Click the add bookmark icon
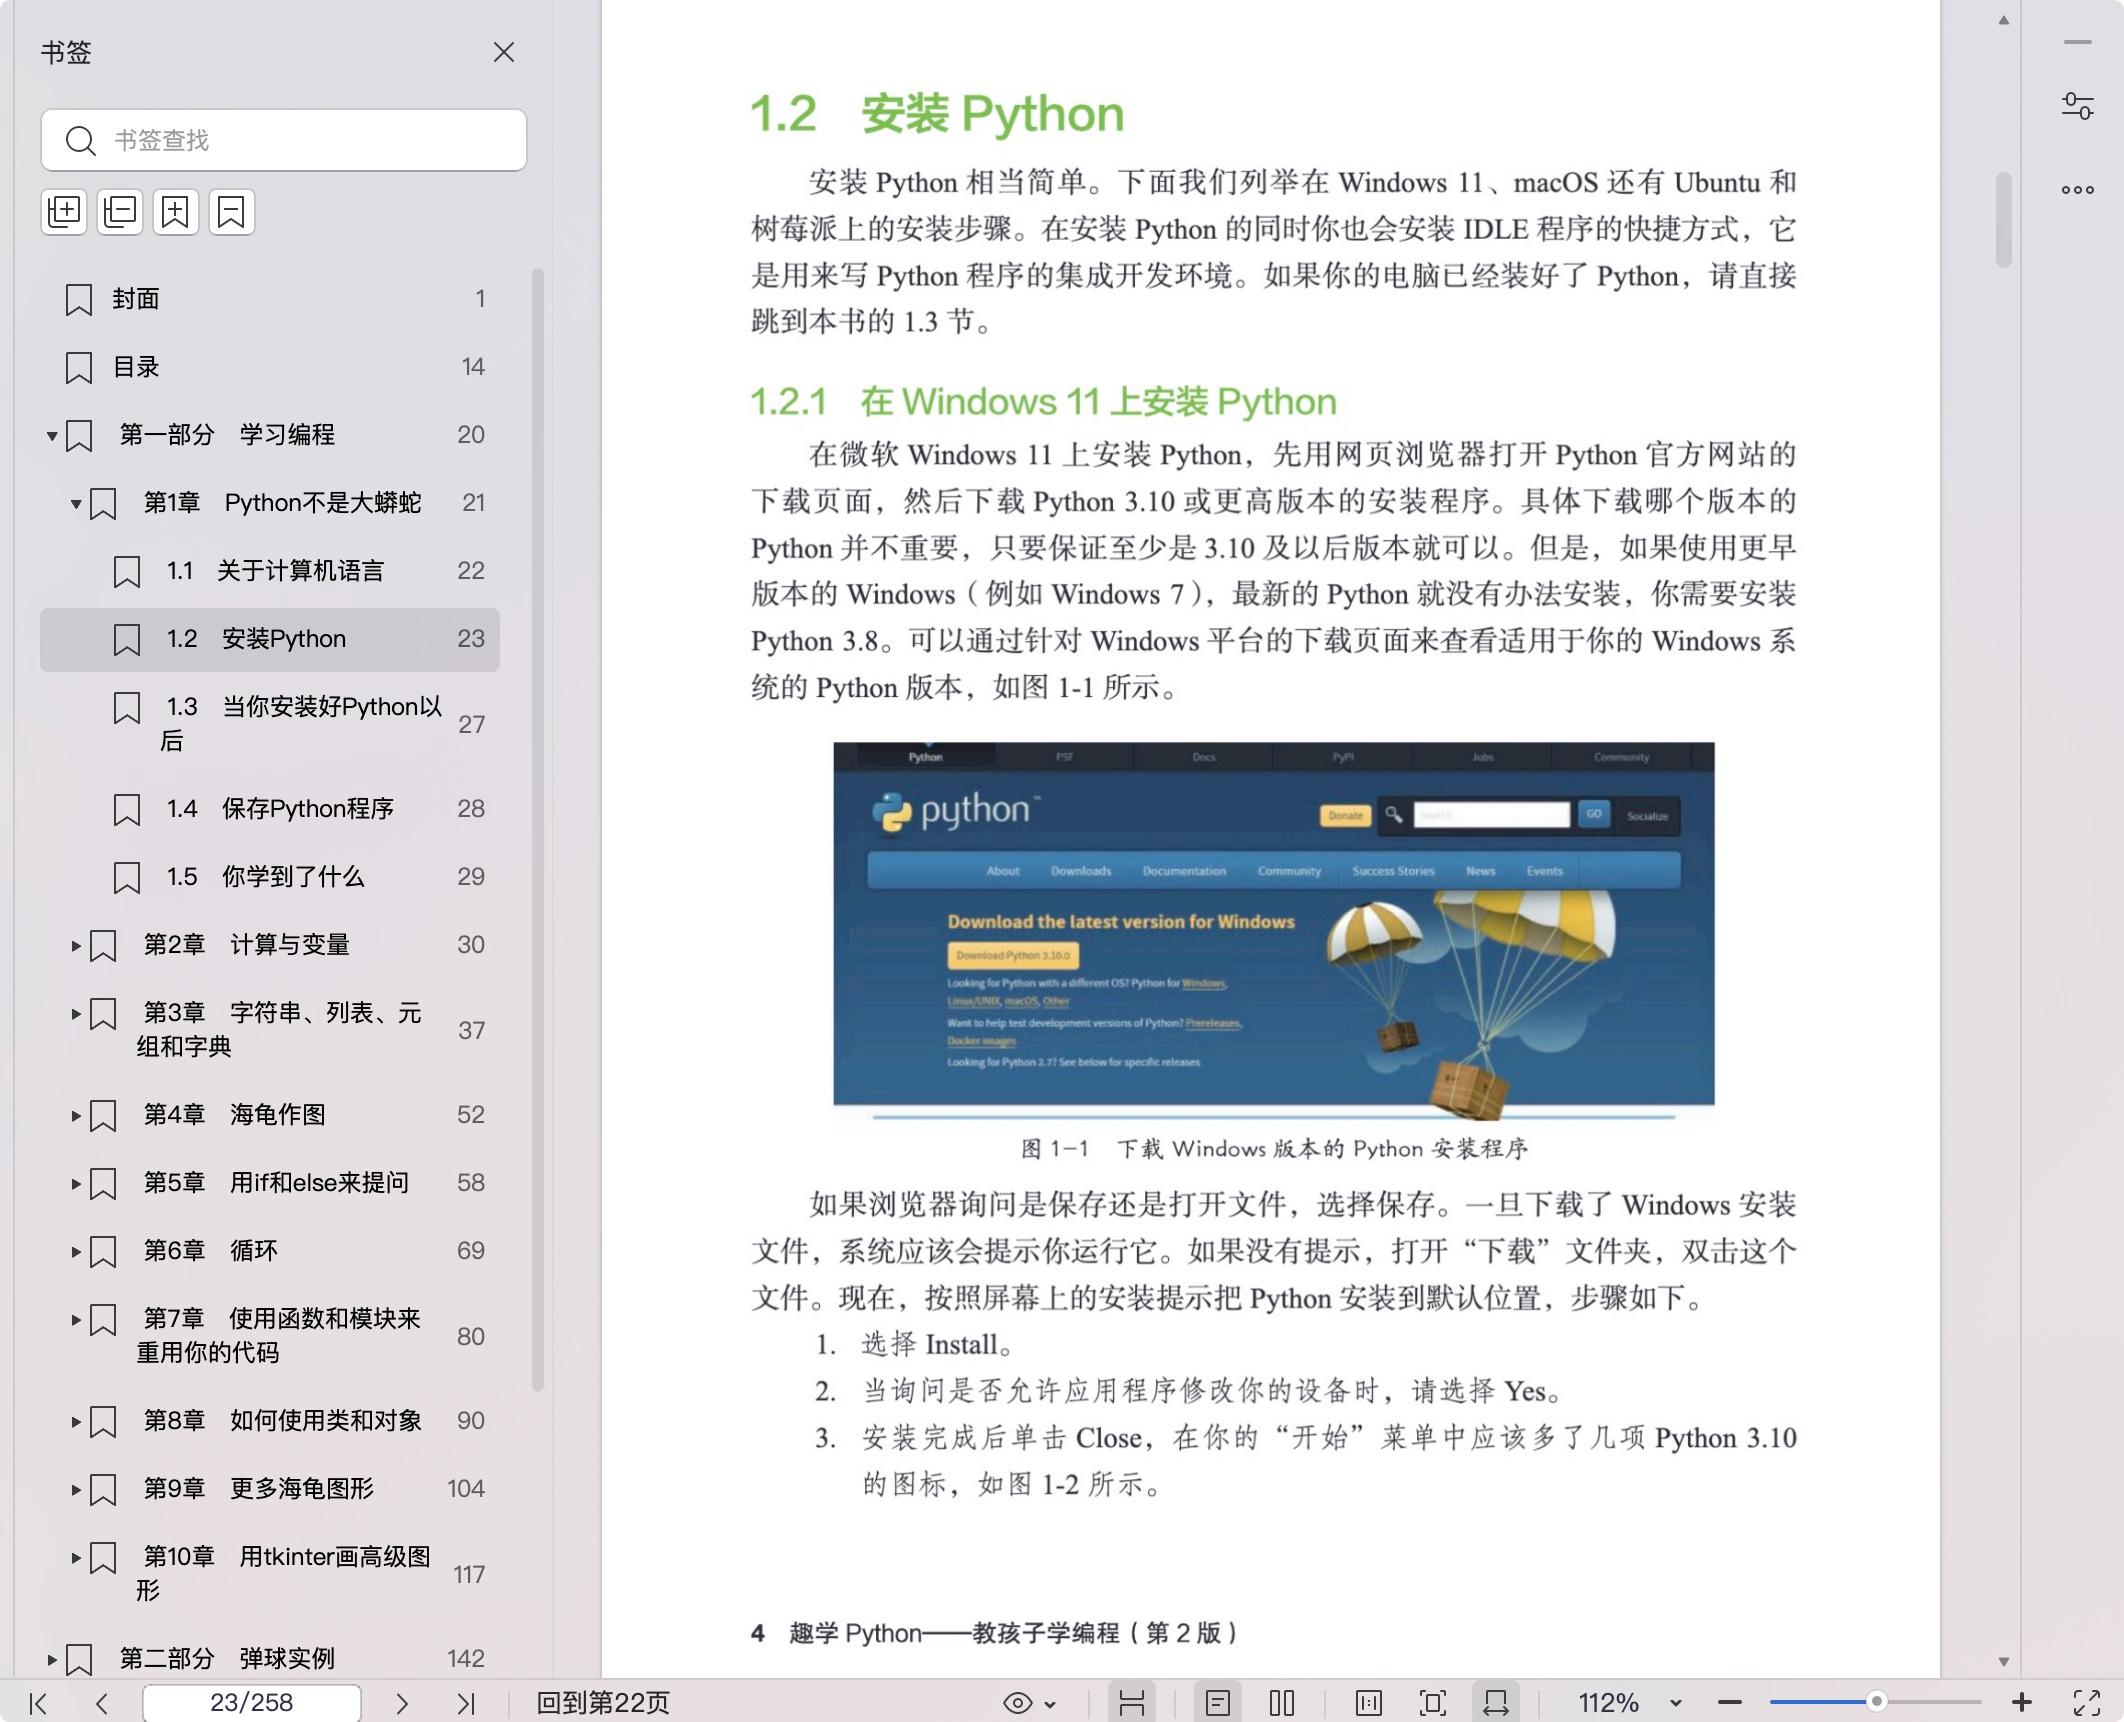Image resolution: width=2124 pixels, height=1722 pixels. coord(176,212)
